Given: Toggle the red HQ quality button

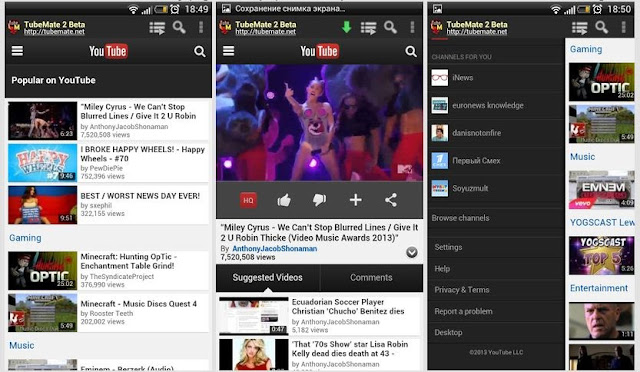Looking at the screenshot, I should [248, 200].
